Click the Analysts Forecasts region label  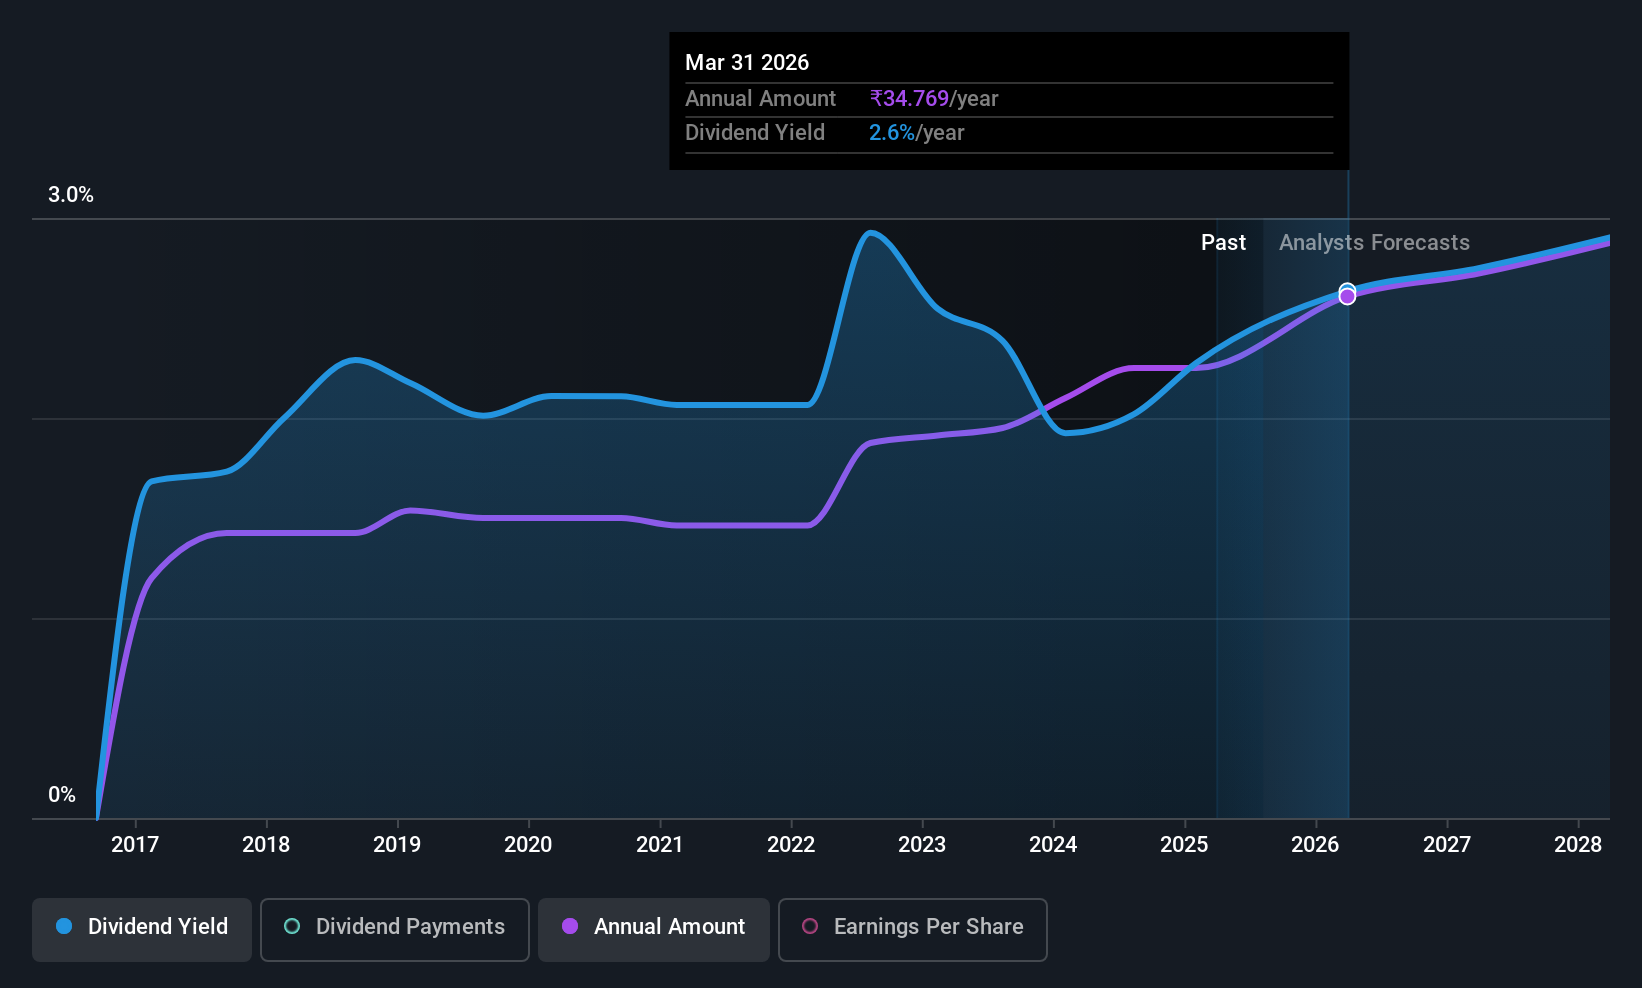pos(1374,243)
